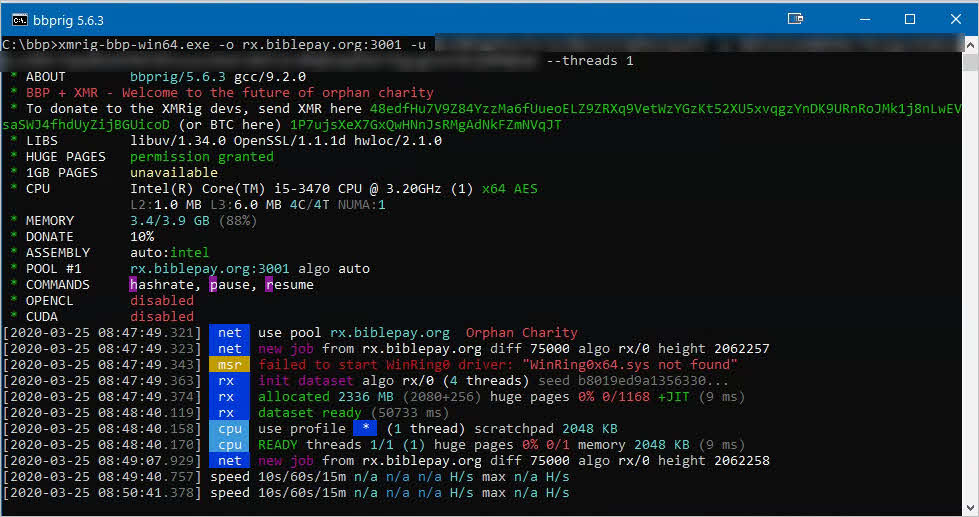Click the scrollbar up arrow
The width and height of the screenshot is (979, 517).
click(x=970, y=45)
